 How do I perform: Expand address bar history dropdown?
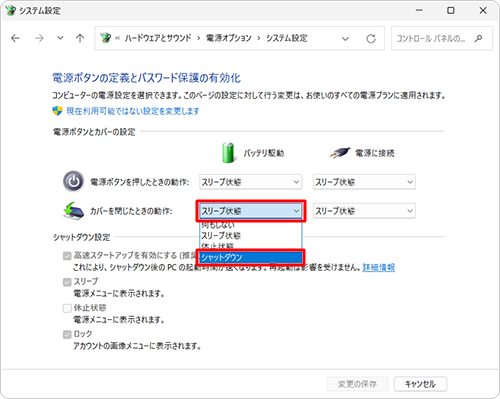point(345,39)
